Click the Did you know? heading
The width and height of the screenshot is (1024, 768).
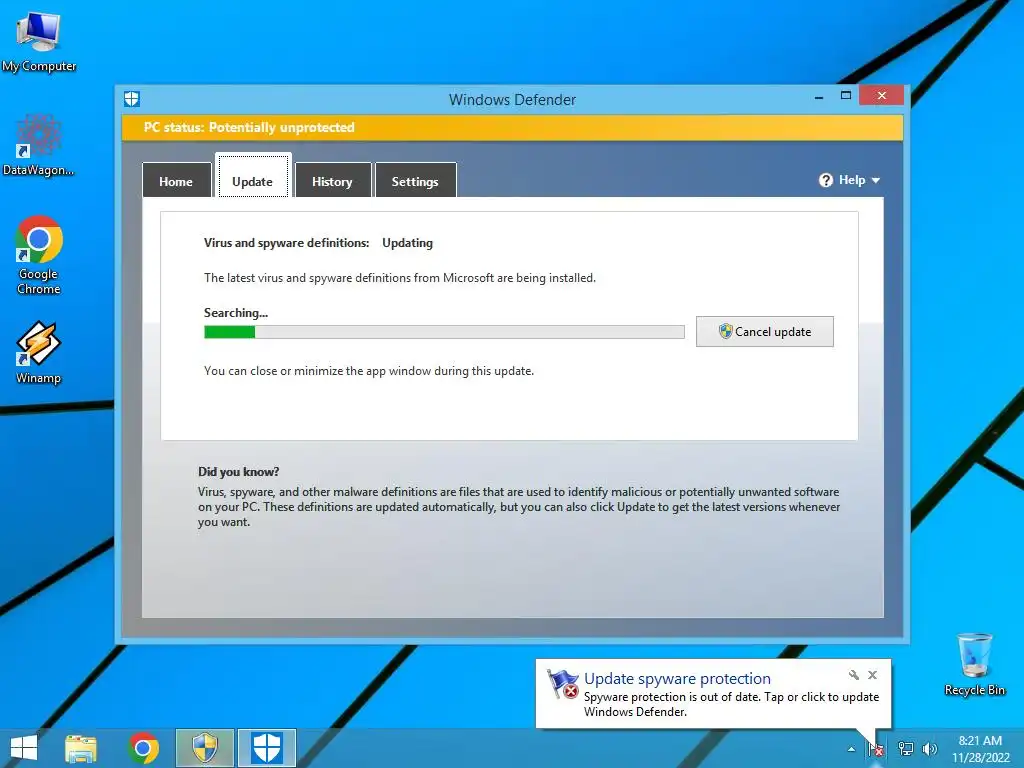coord(238,472)
